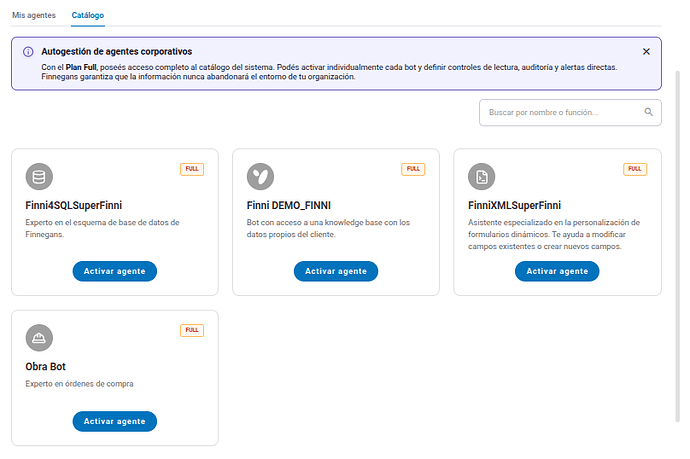This screenshot has height=459, width=690.
Task: Click the Obra Bot hard hat icon
Action: [39, 338]
